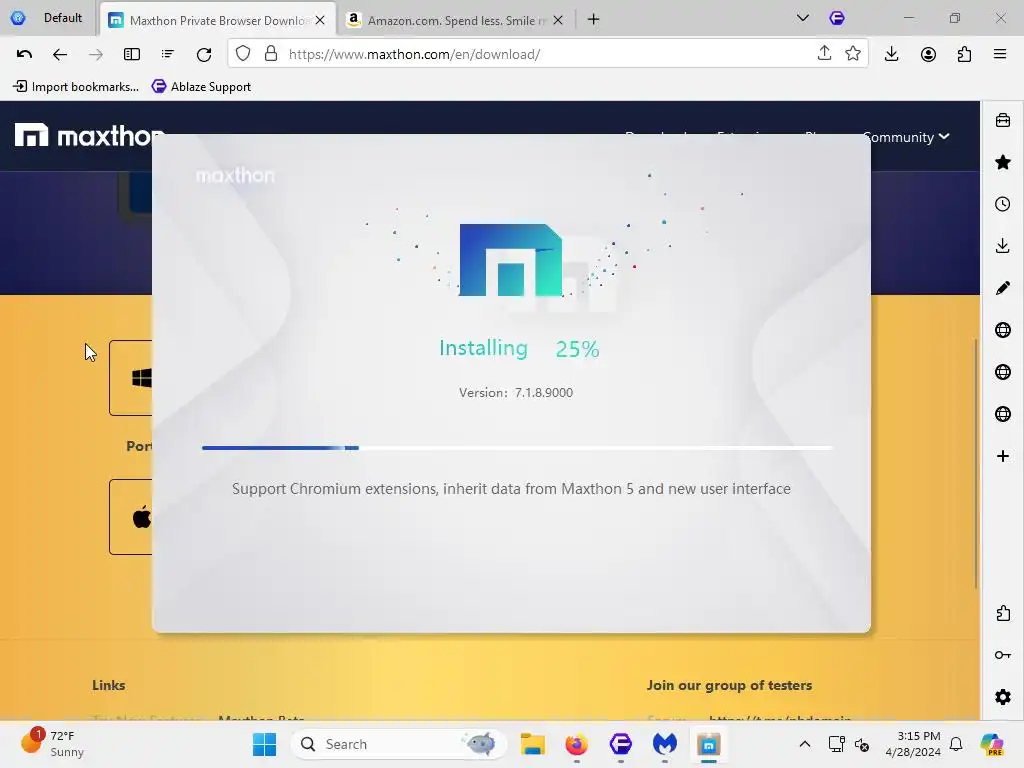
Task: Show hidden system tray icons chevron
Action: pyautogui.click(x=805, y=744)
